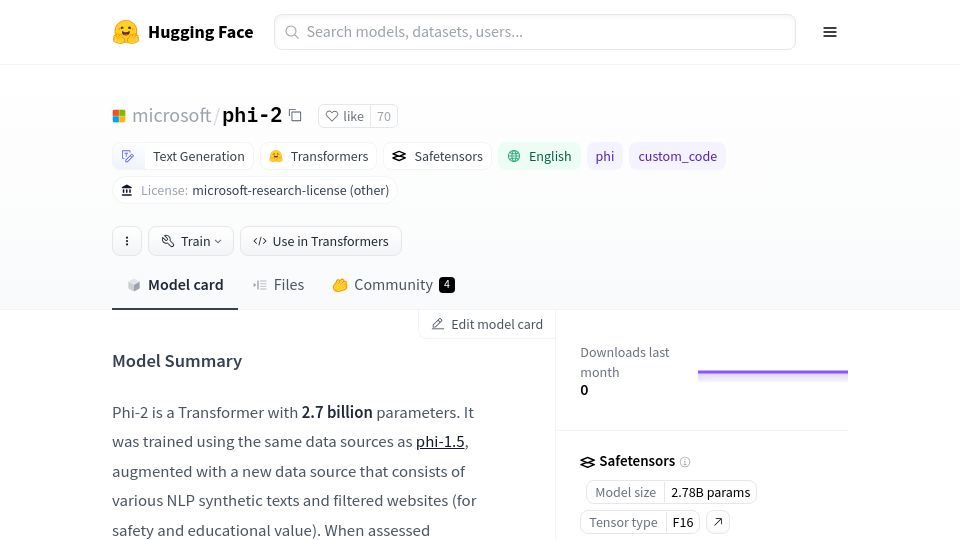The width and height of the screenshot is (960, 540).
Task: Click the microsoft-research-license tag
Action: 255,190
